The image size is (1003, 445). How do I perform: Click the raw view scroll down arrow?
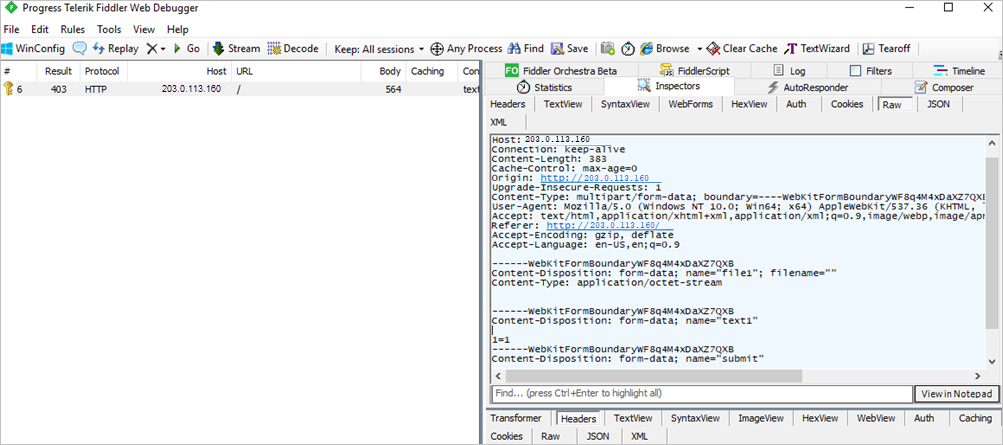point(991,363)
